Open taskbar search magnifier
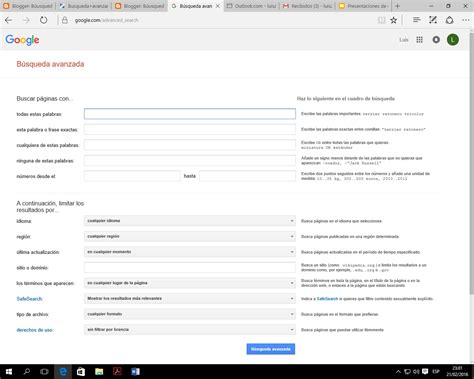This screenshot has width=474, height=379. click(27, 372)
